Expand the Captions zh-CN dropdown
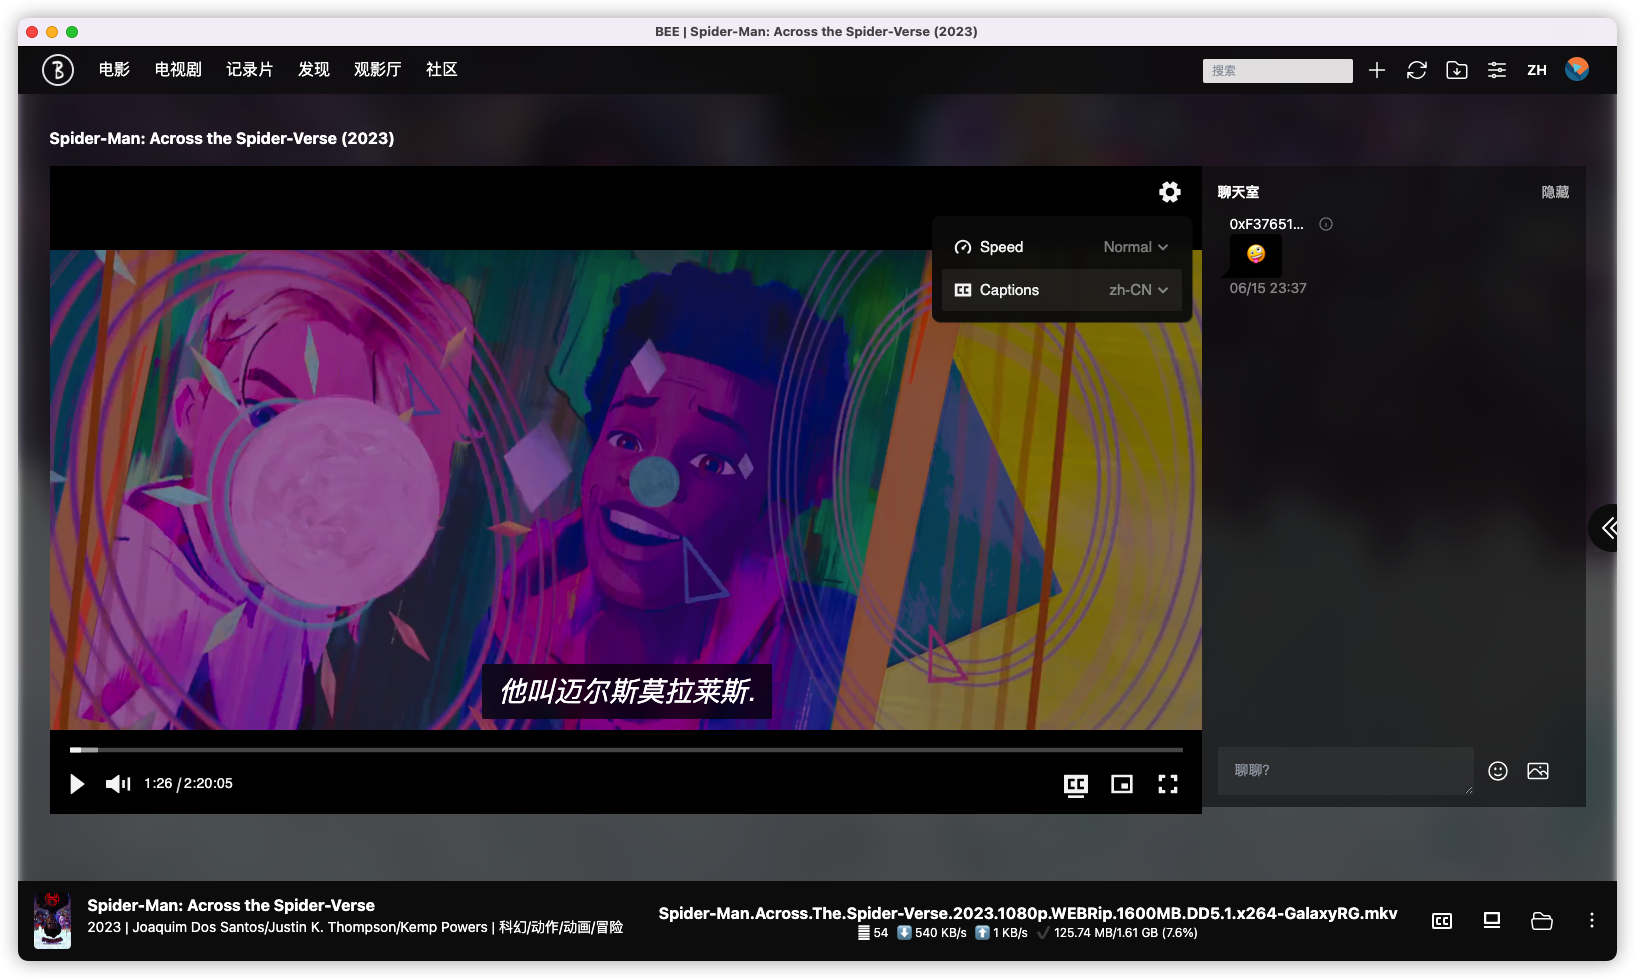Image resolution: width=1635 pixels, height=979 pixels. pyautogui.click(x=1138, y=290)
